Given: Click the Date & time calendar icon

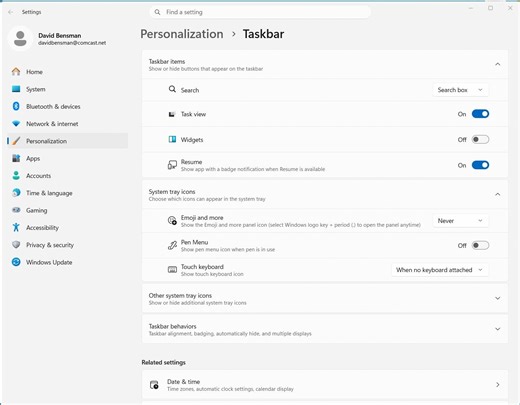Looking at the screenshot, I should tap(154, 385).
